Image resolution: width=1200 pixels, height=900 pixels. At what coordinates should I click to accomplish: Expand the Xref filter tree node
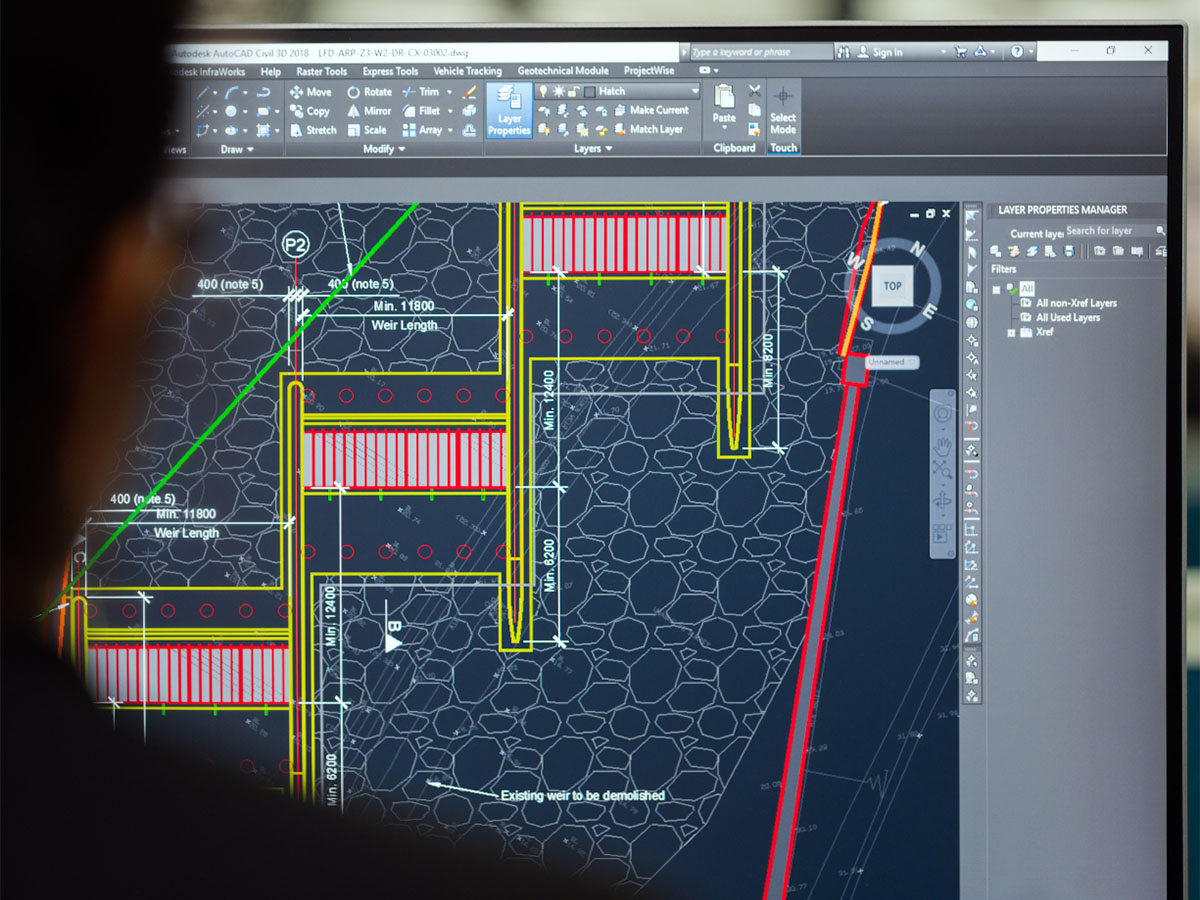tap(1011, 332)
